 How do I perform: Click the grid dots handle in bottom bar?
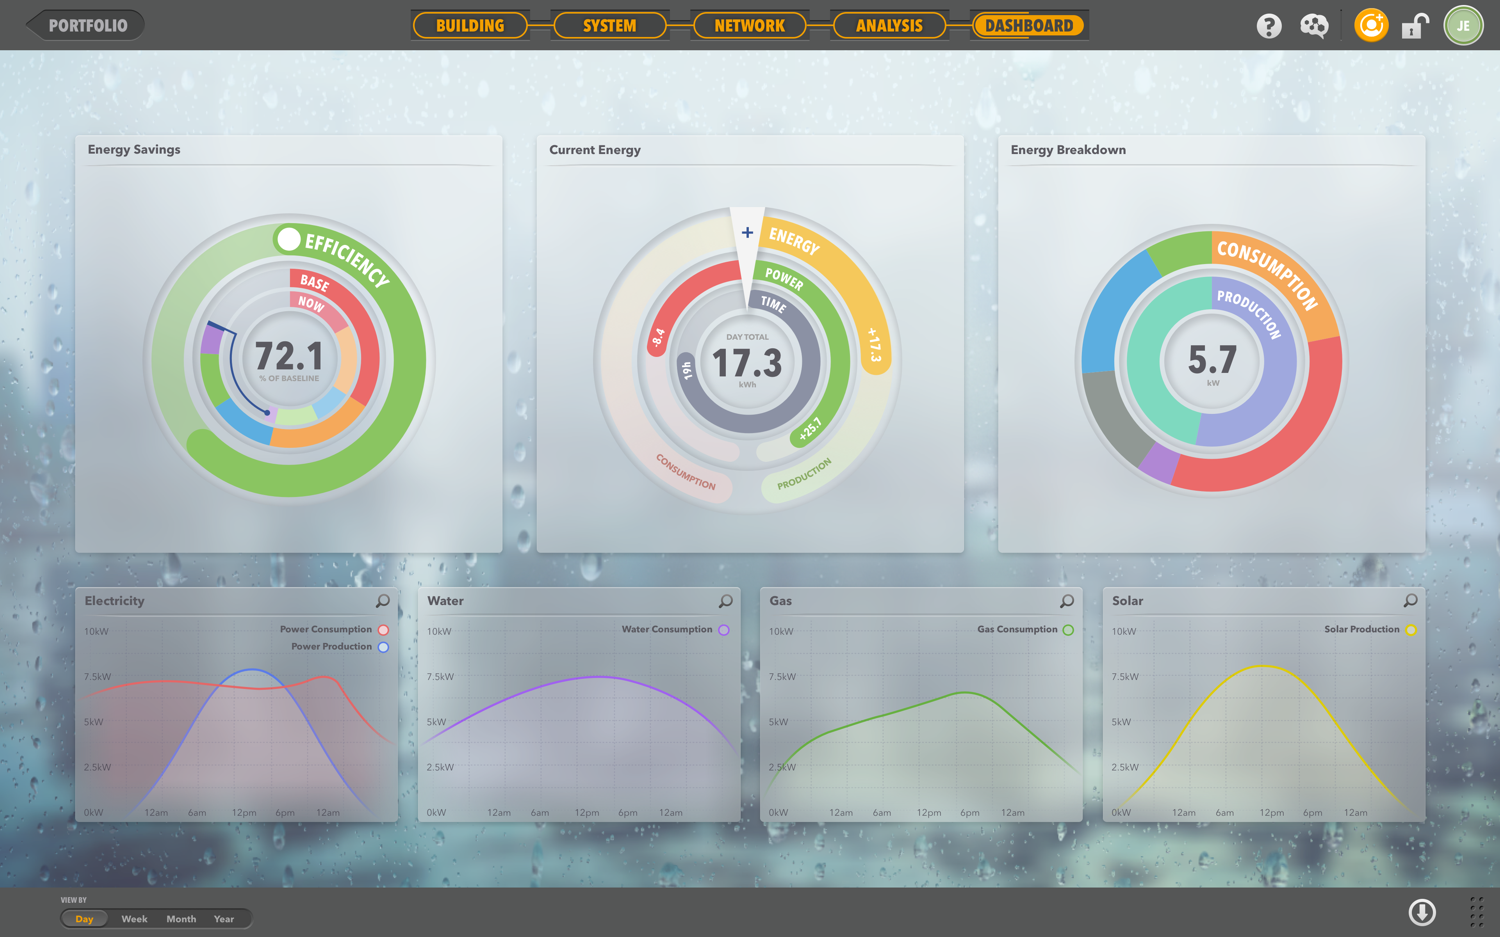tap(1476, 911)
